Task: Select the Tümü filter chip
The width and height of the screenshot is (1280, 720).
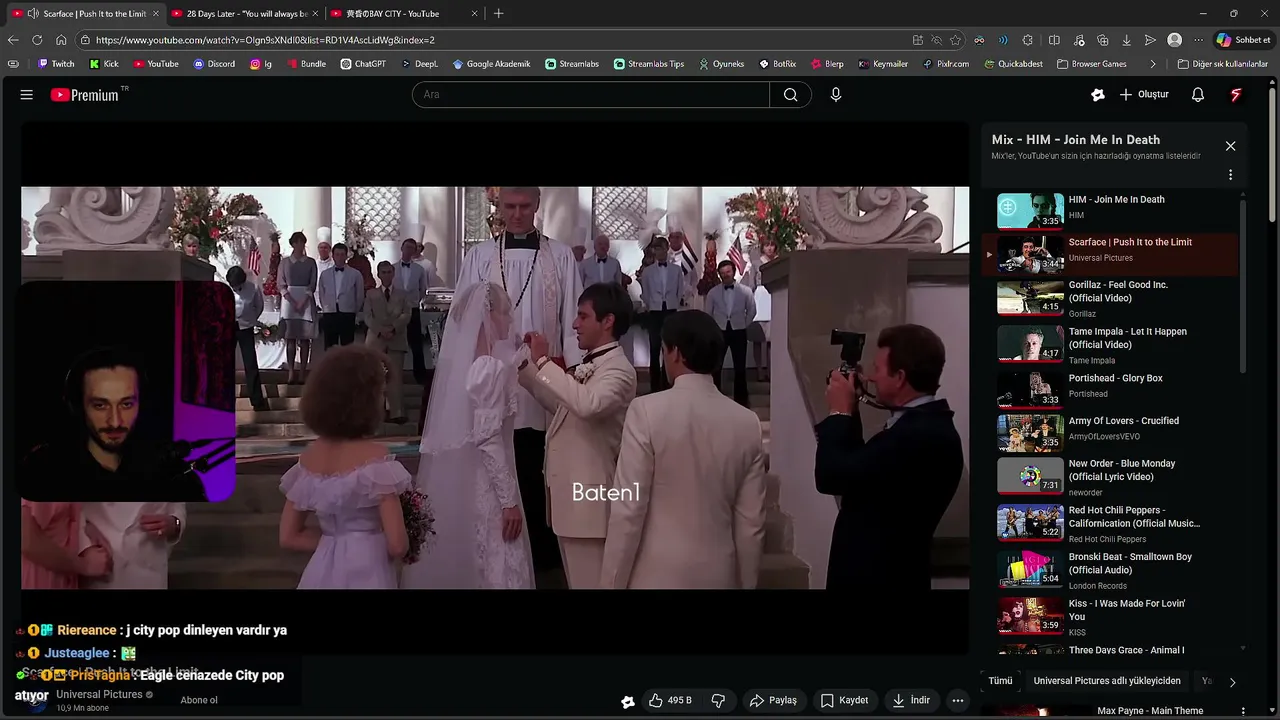Action: tap(1000, 681)
